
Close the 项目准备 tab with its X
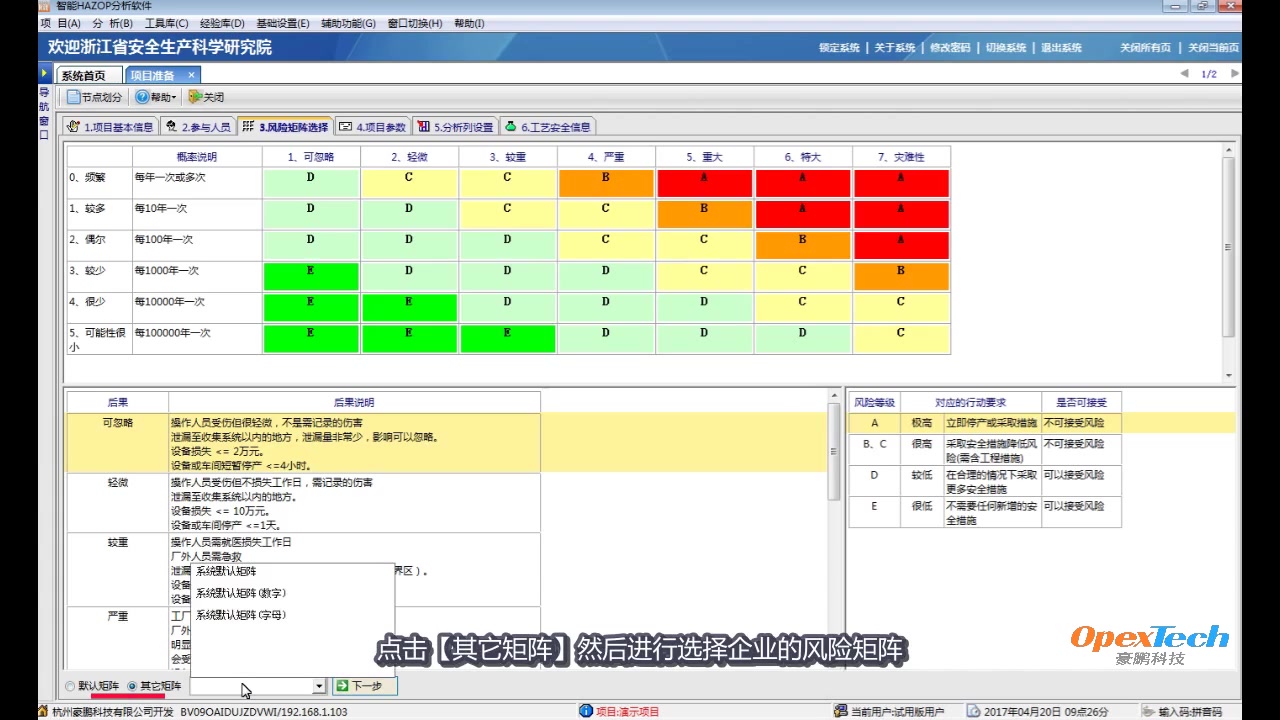pyautogui.click(x=192, y=75)
